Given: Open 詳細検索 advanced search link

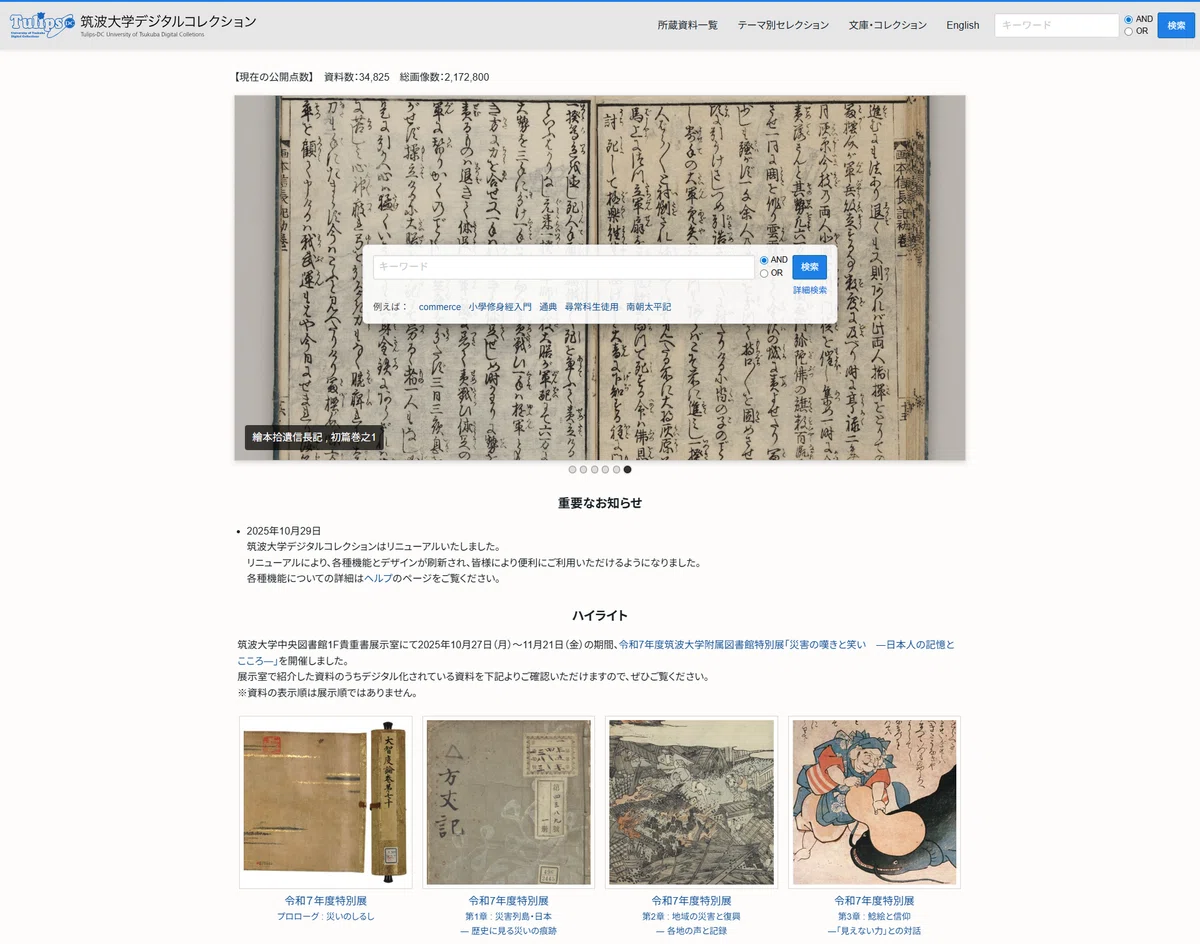Looking at the screenshot, I should tap(810, 290).
